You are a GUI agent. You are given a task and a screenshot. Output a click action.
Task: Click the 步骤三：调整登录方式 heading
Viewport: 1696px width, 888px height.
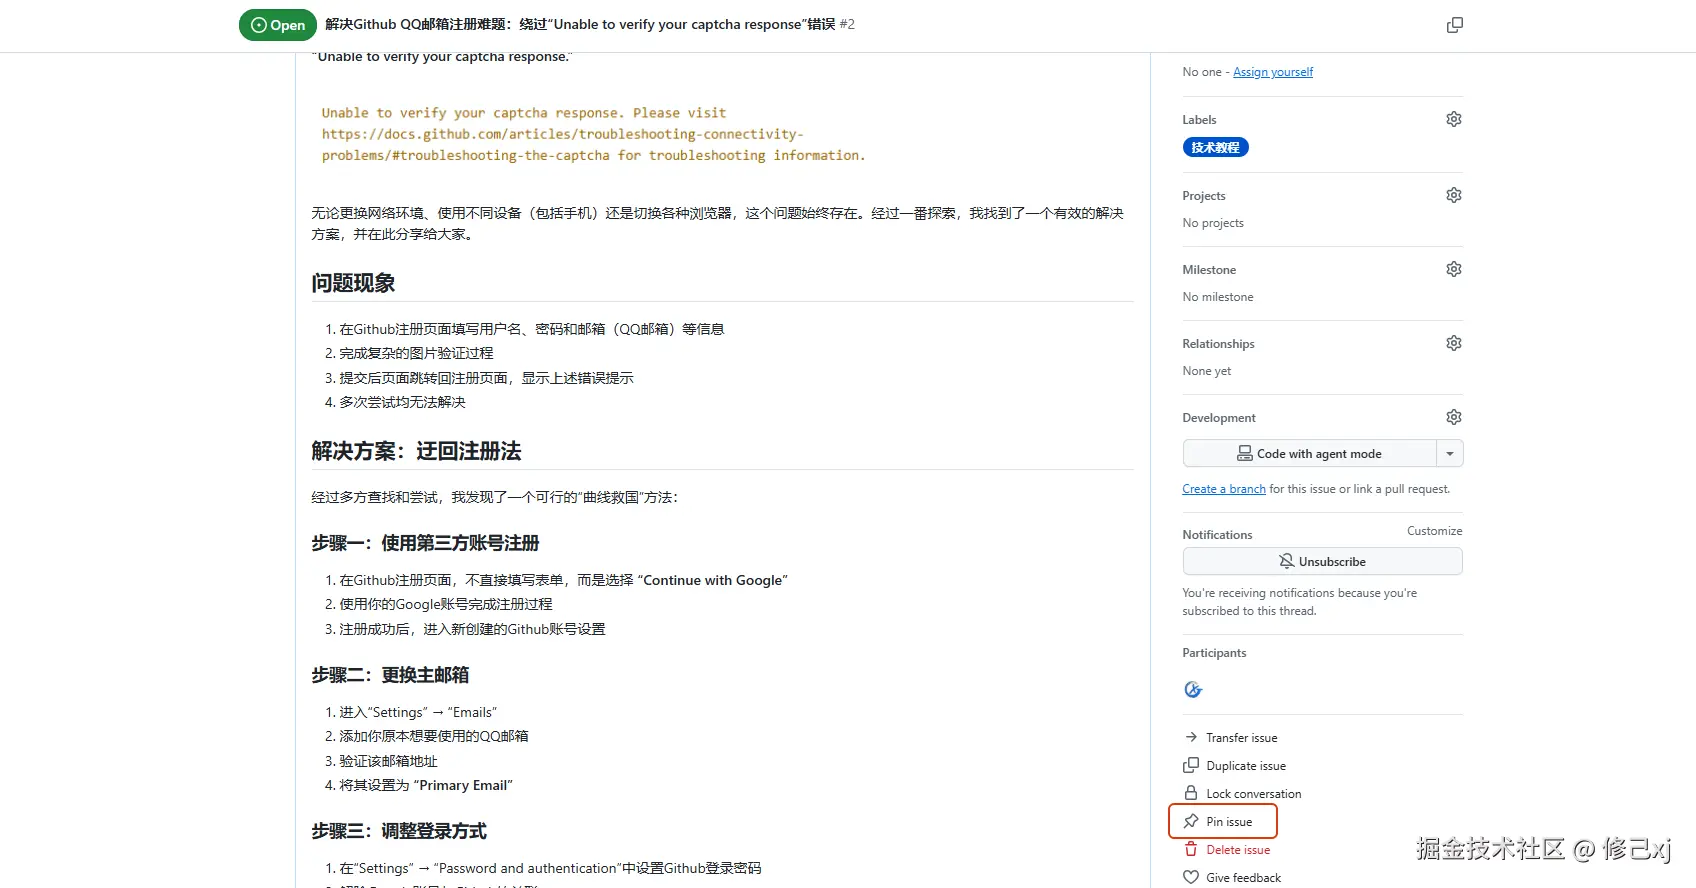pyautogui.click(x=399, y=831)
